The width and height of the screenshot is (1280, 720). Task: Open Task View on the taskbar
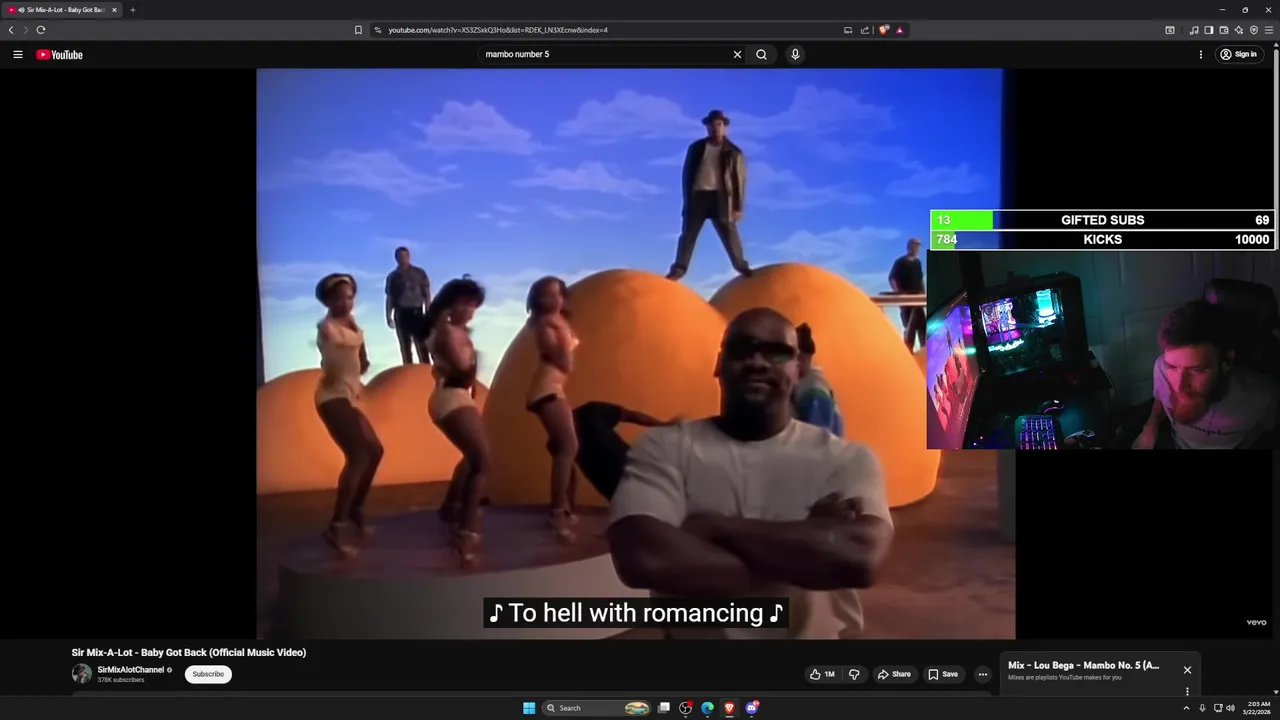(663, 708)
